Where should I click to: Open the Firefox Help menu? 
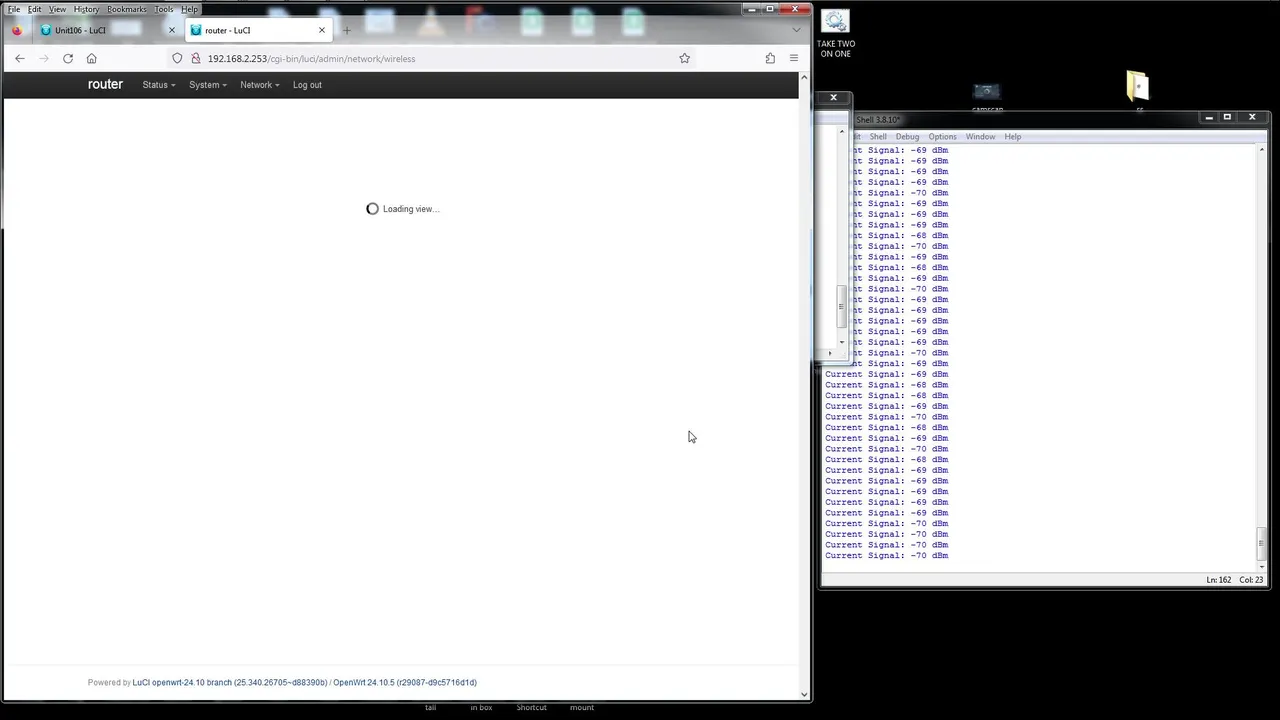pos(189,9)
